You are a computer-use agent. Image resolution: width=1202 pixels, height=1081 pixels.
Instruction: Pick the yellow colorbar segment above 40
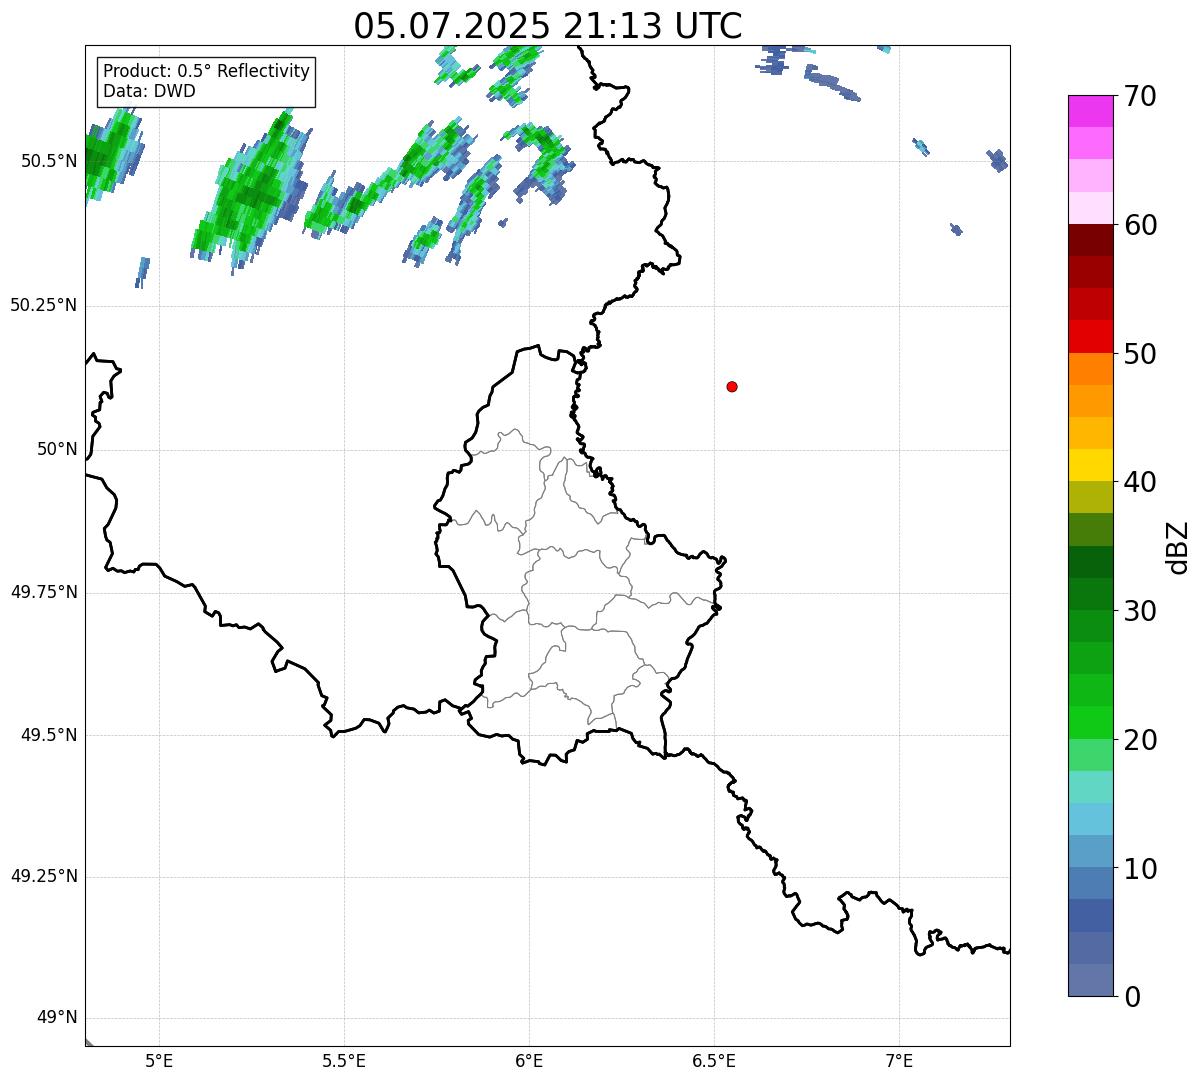tap(1090, 465)
